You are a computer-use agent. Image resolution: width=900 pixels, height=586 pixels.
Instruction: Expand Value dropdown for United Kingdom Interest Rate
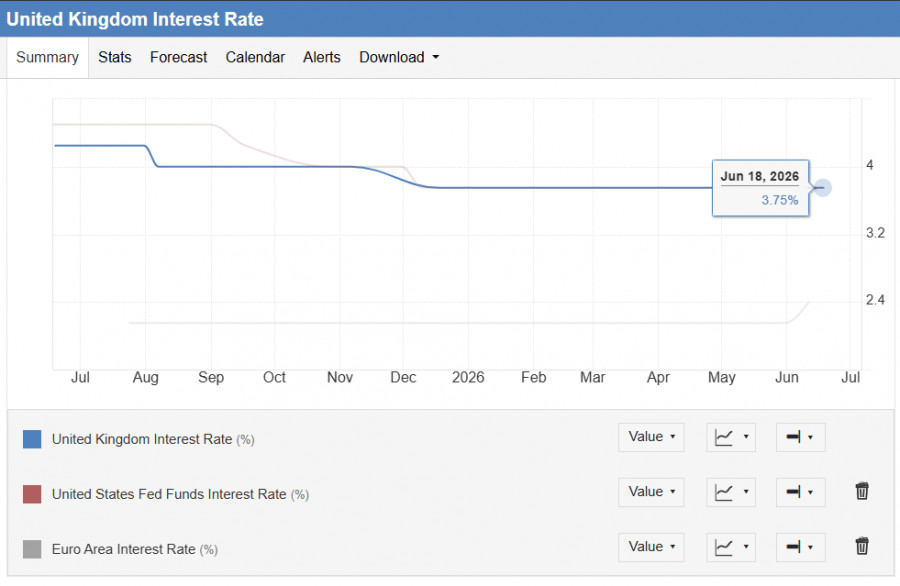651,437
